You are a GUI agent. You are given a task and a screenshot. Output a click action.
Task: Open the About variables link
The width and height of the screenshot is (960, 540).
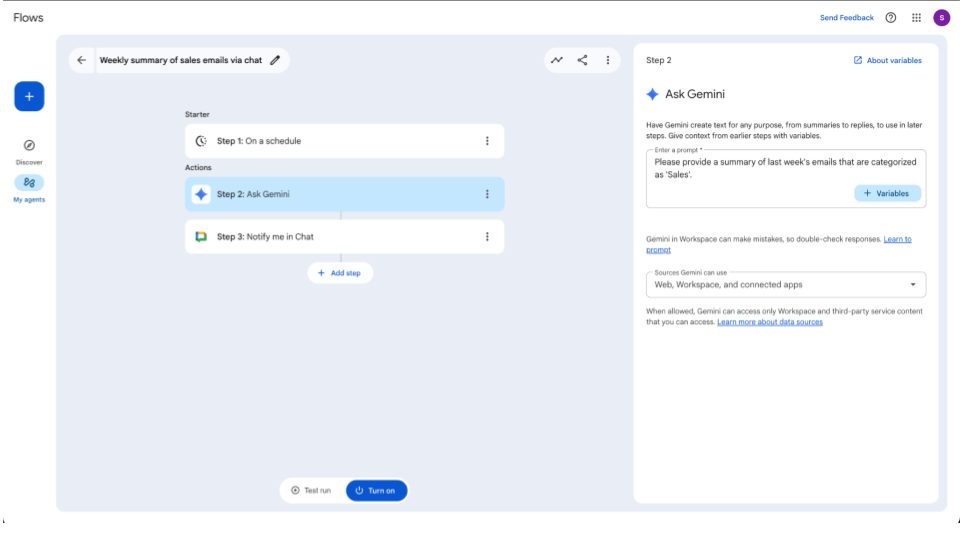pos(887,60)
